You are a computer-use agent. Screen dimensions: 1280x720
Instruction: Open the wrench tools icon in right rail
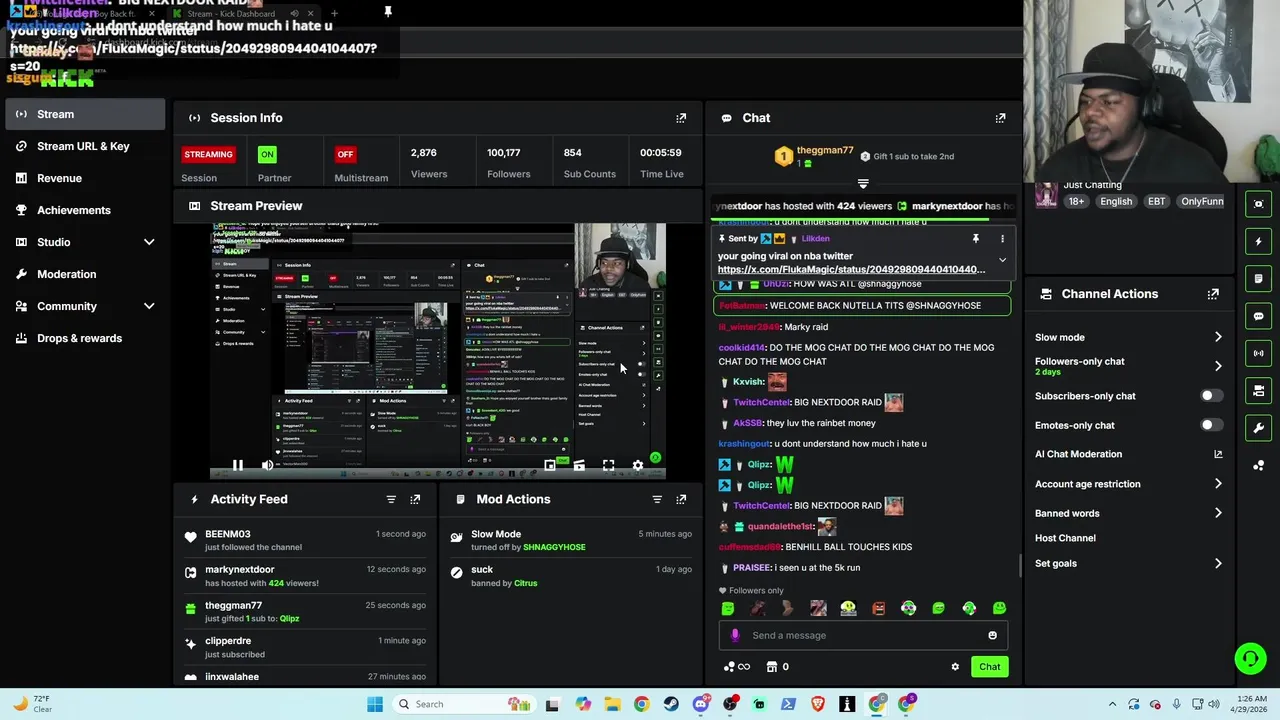(x=1258, y=428)
